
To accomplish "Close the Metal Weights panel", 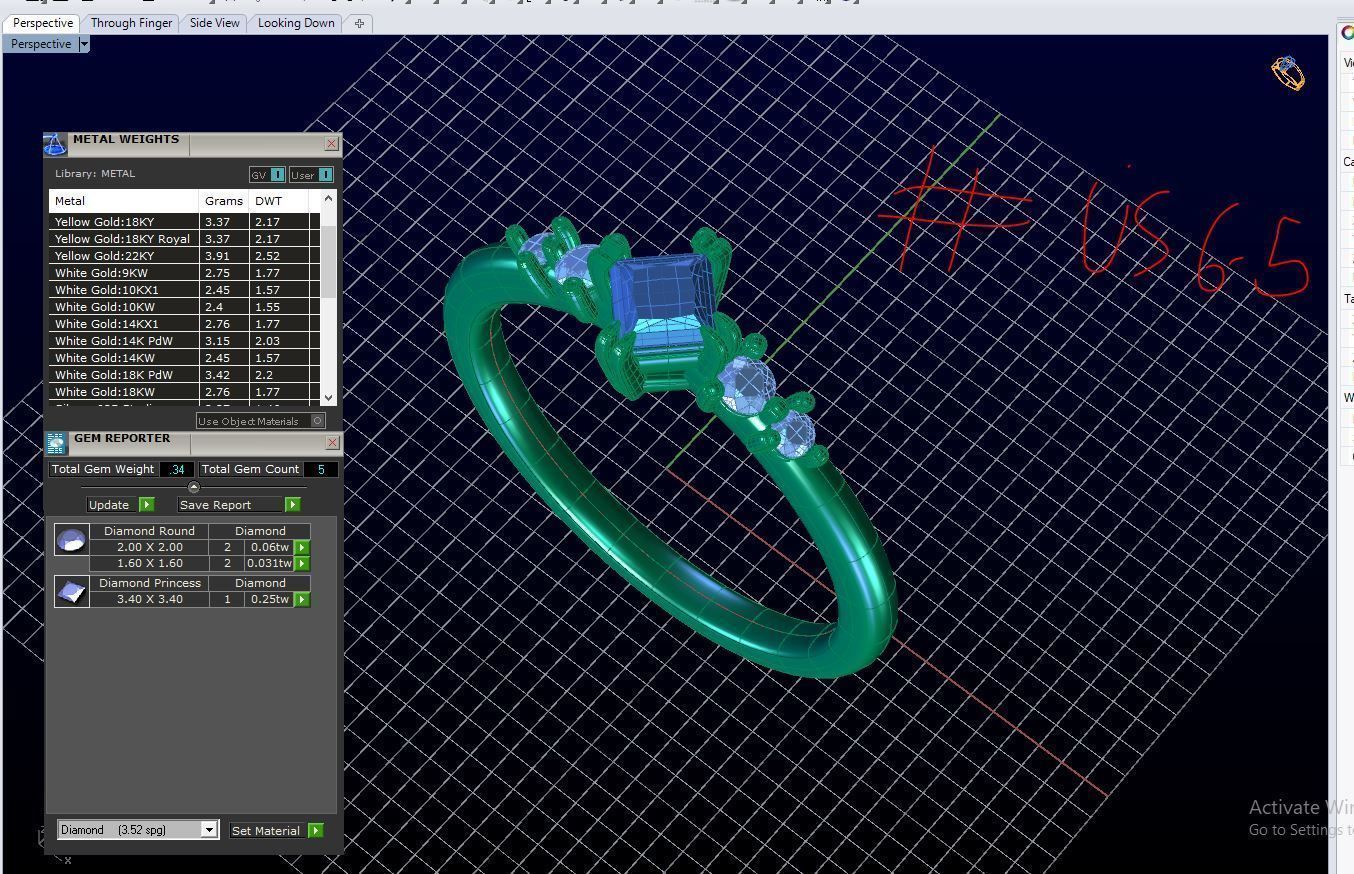I will click(x=331, y=144).
